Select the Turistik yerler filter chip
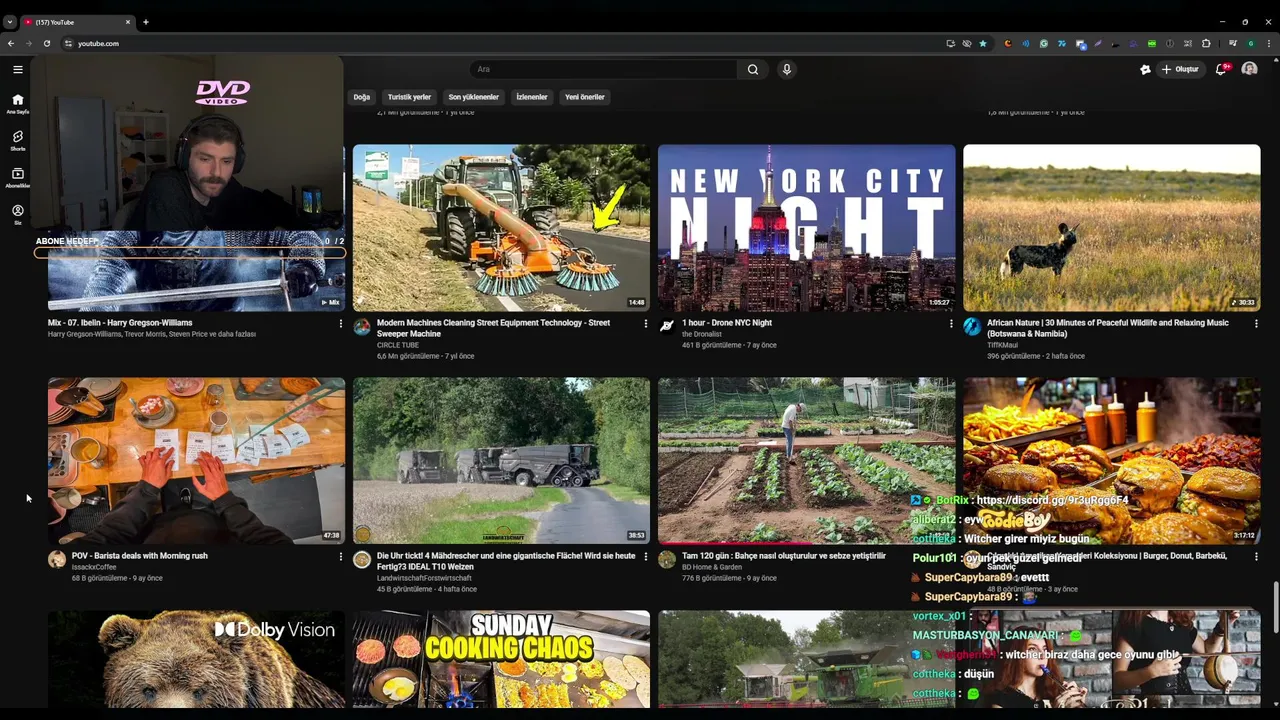The width and height of the screenshot is (1280, 720). [x=409, y=97]
